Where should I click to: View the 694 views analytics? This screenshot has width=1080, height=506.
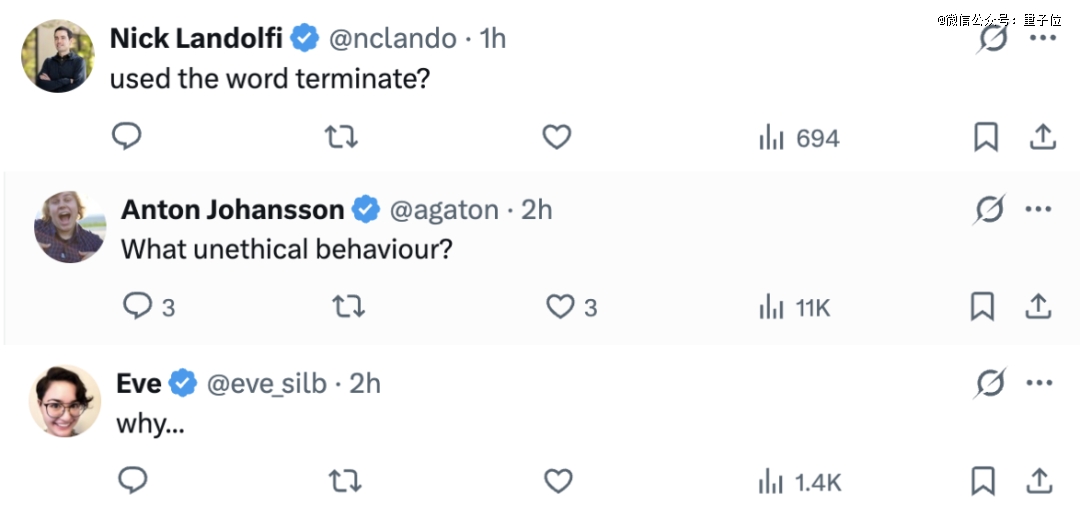pos(798,138)
